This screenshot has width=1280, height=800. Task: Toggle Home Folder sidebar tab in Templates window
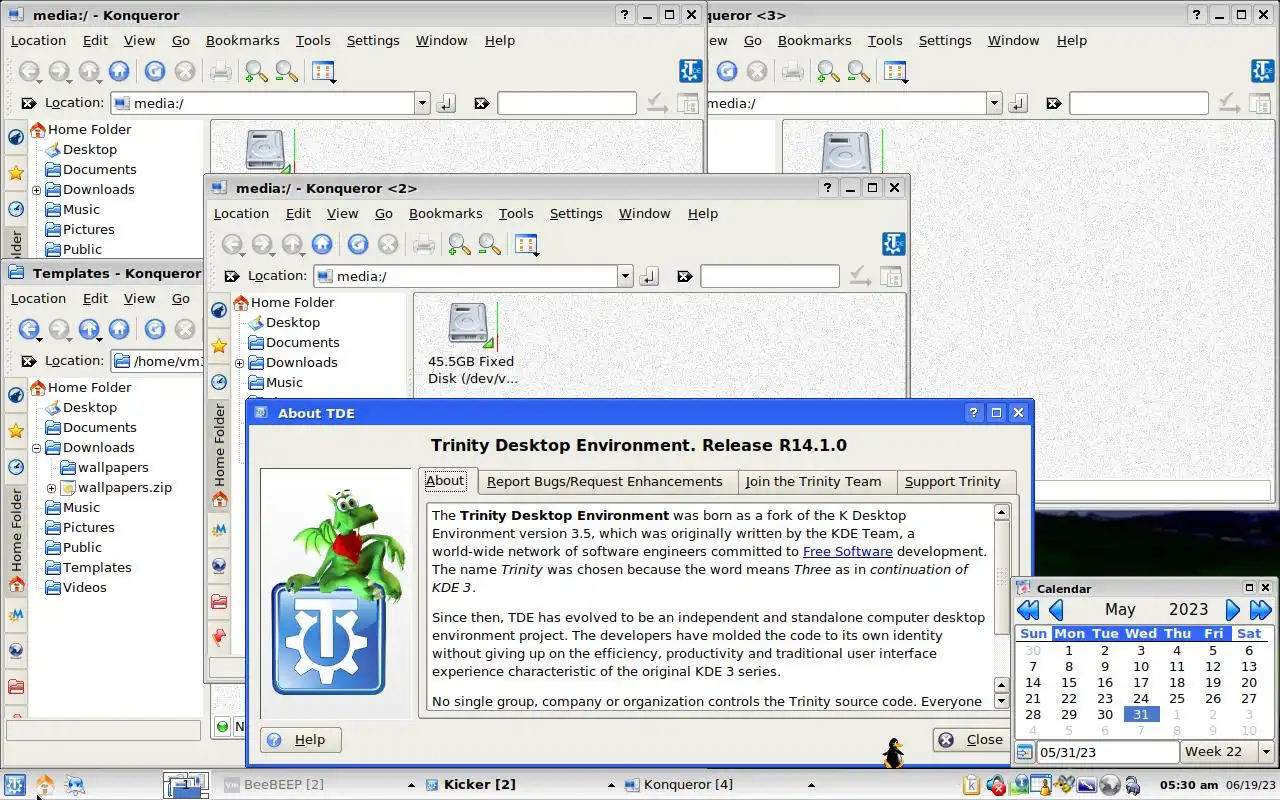tap(16, 541)
